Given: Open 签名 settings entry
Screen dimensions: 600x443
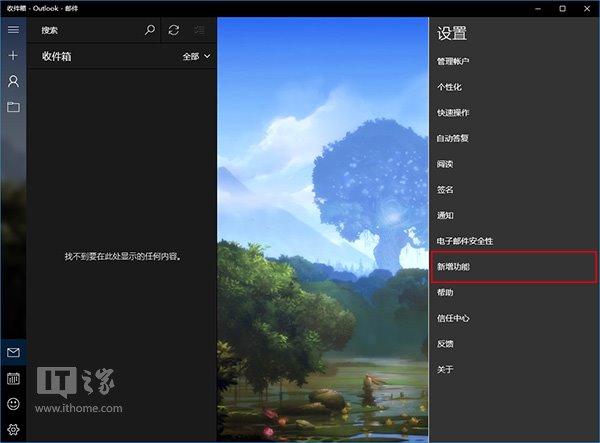Looking at the screenshot, I should [x=445, y=189].
